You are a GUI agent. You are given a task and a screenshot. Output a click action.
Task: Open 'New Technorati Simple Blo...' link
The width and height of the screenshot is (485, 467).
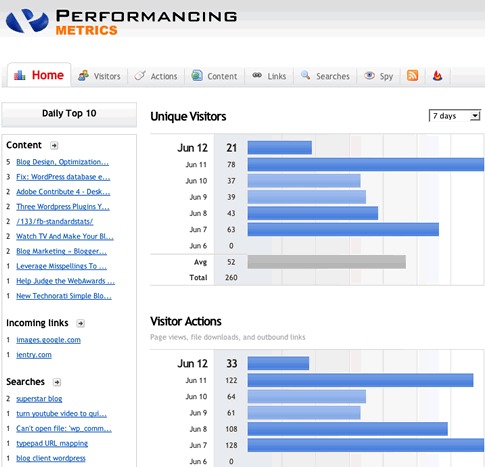(64, 296)
